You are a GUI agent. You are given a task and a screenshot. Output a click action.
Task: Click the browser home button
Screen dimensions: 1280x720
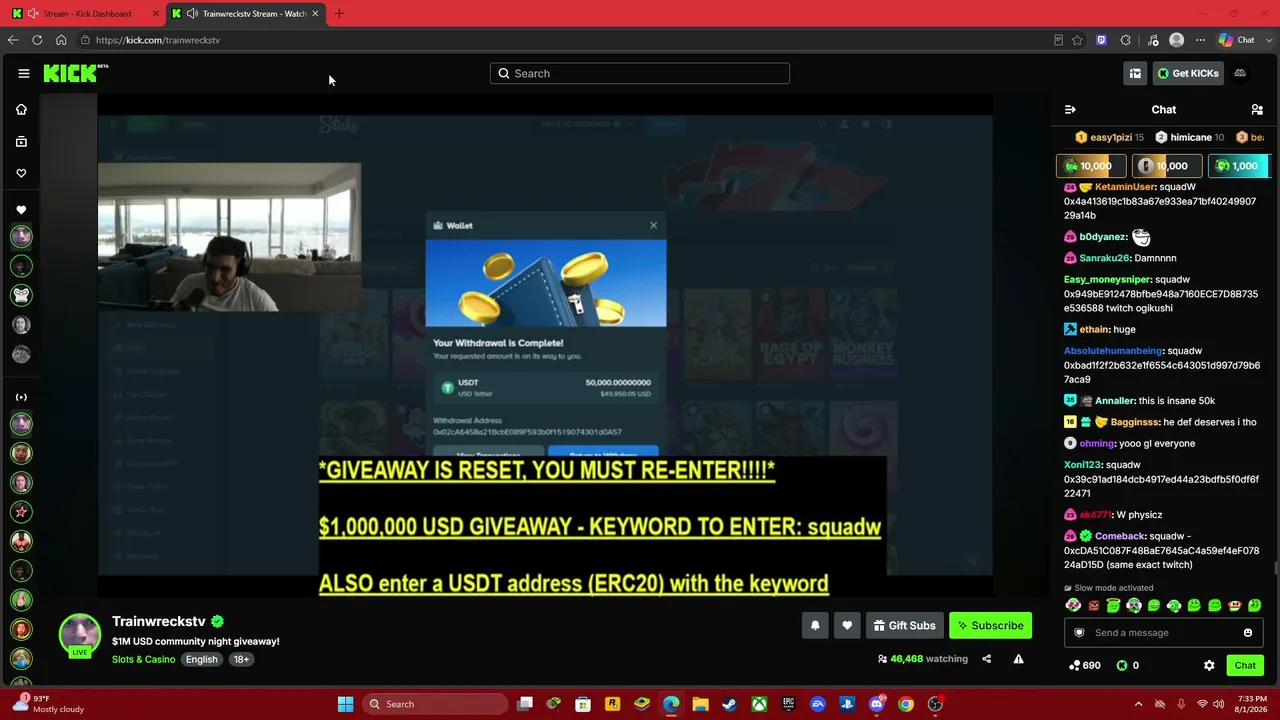pos(61,40)
